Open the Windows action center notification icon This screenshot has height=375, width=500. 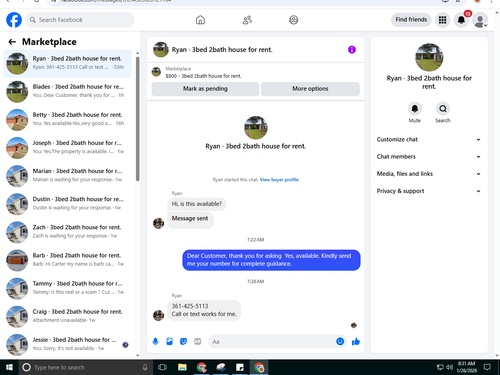[487, 367]
